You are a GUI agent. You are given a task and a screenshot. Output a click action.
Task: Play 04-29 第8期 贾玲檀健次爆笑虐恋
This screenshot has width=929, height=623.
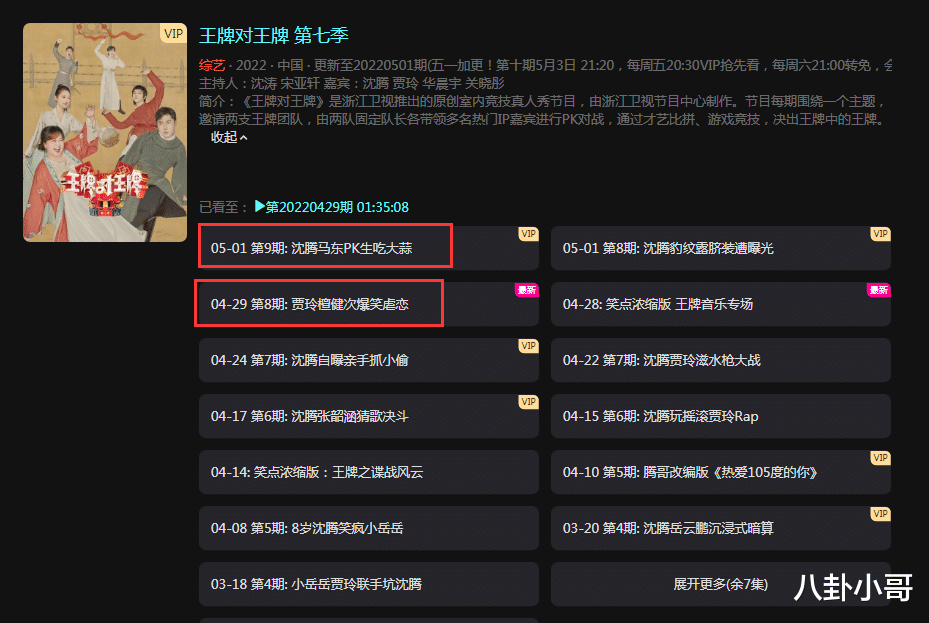pos(369,304)
